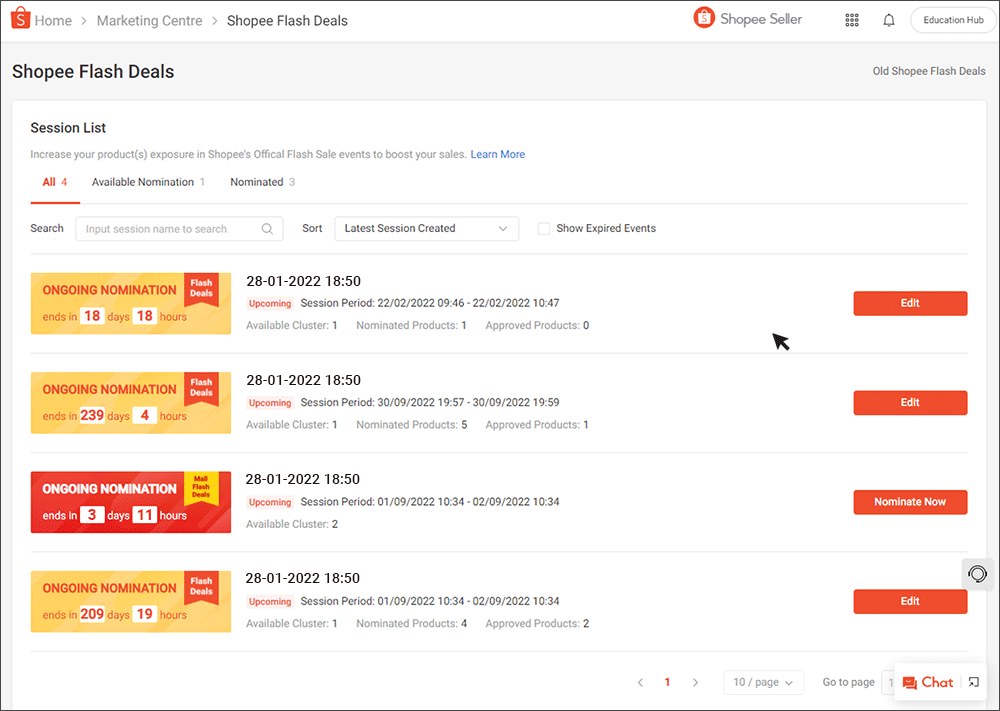Click the floating help bubble icon

(x=977, y=574)
